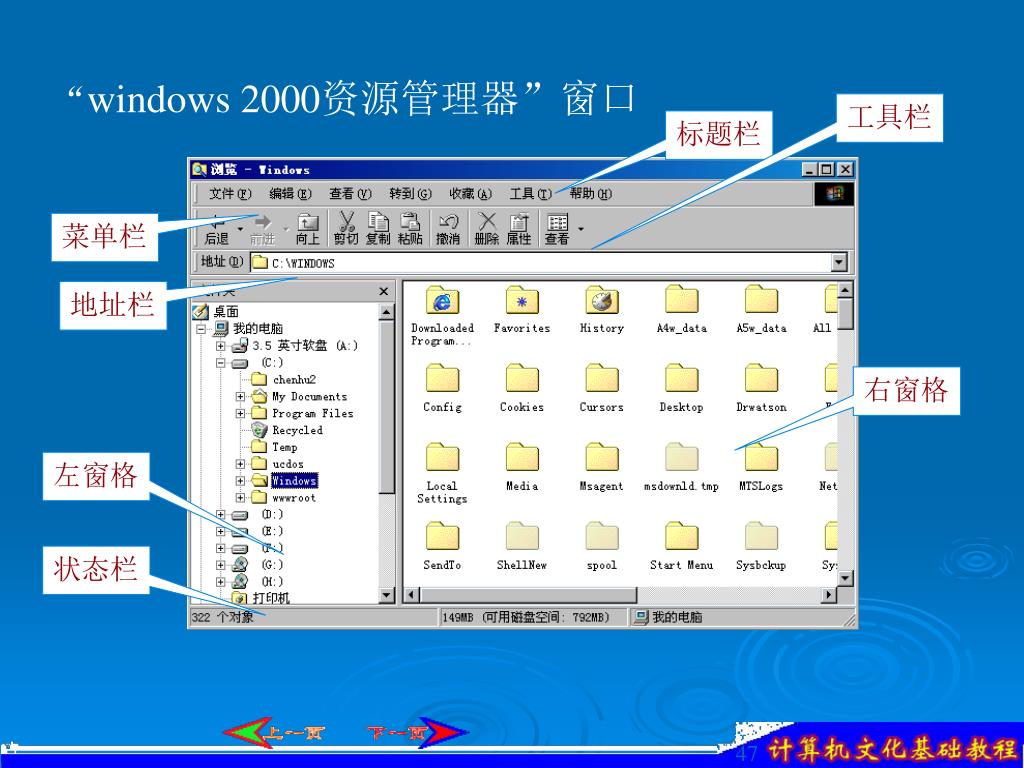Select the Media folder

click(522, 466)
